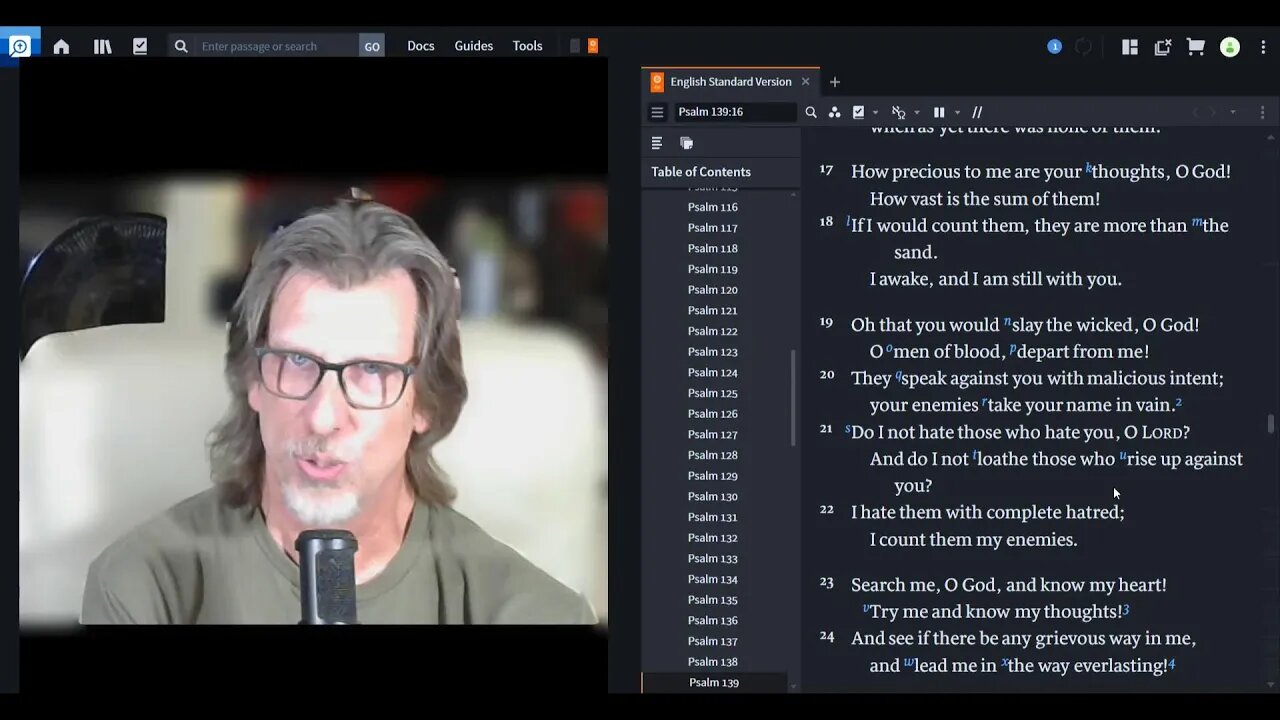Click the sync status circular icon

pyautogui.click(x=1083, y=46)
